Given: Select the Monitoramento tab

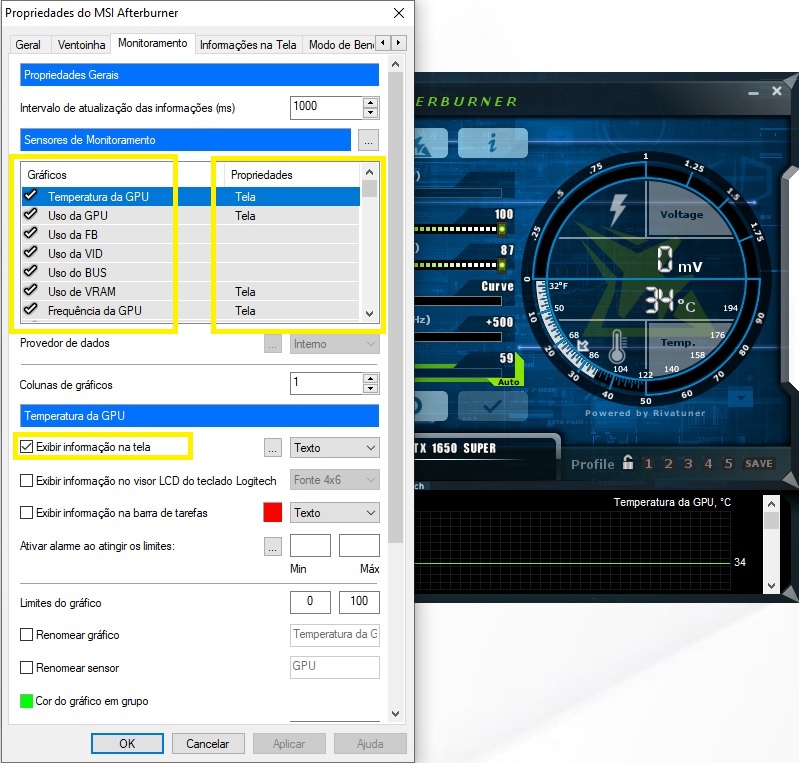Looking at the screenshot, I should pyautogui.click(x=153, y=43).
